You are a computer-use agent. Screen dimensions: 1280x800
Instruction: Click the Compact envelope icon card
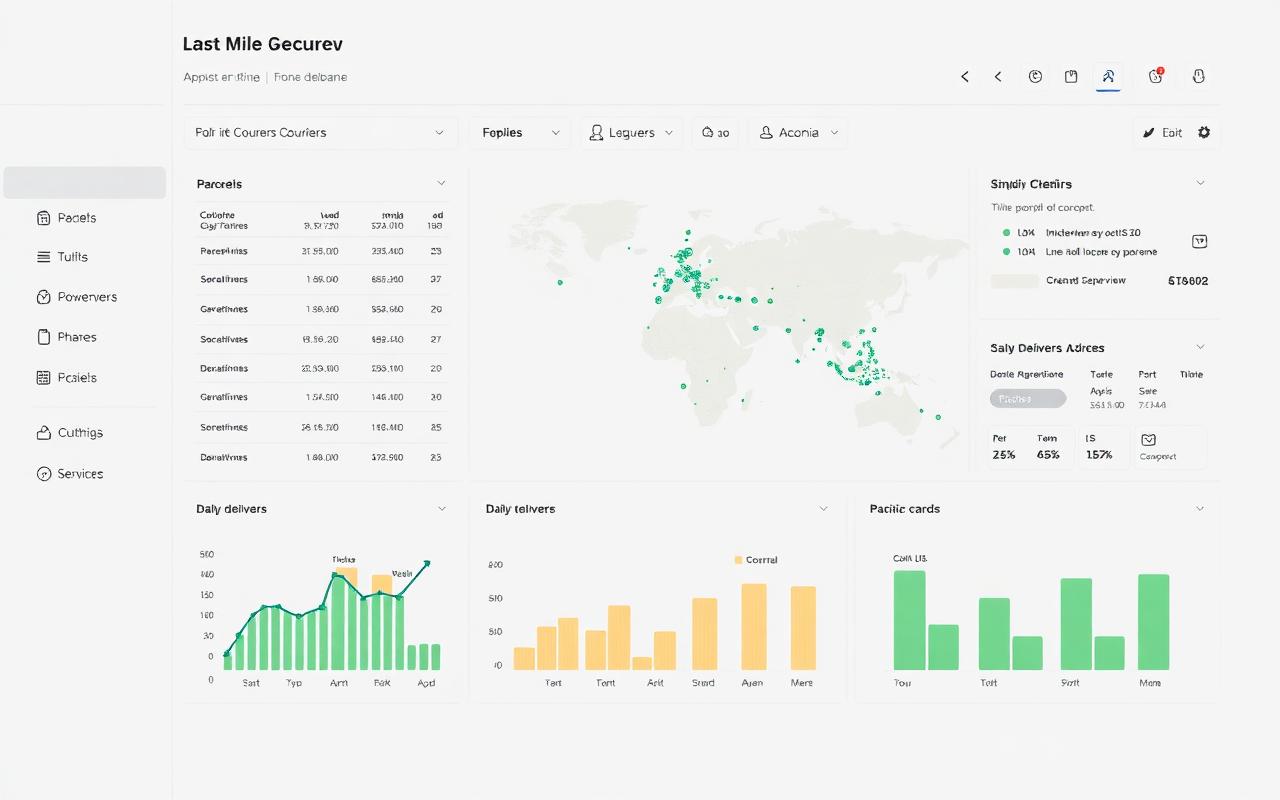[x=1169, y=447]
